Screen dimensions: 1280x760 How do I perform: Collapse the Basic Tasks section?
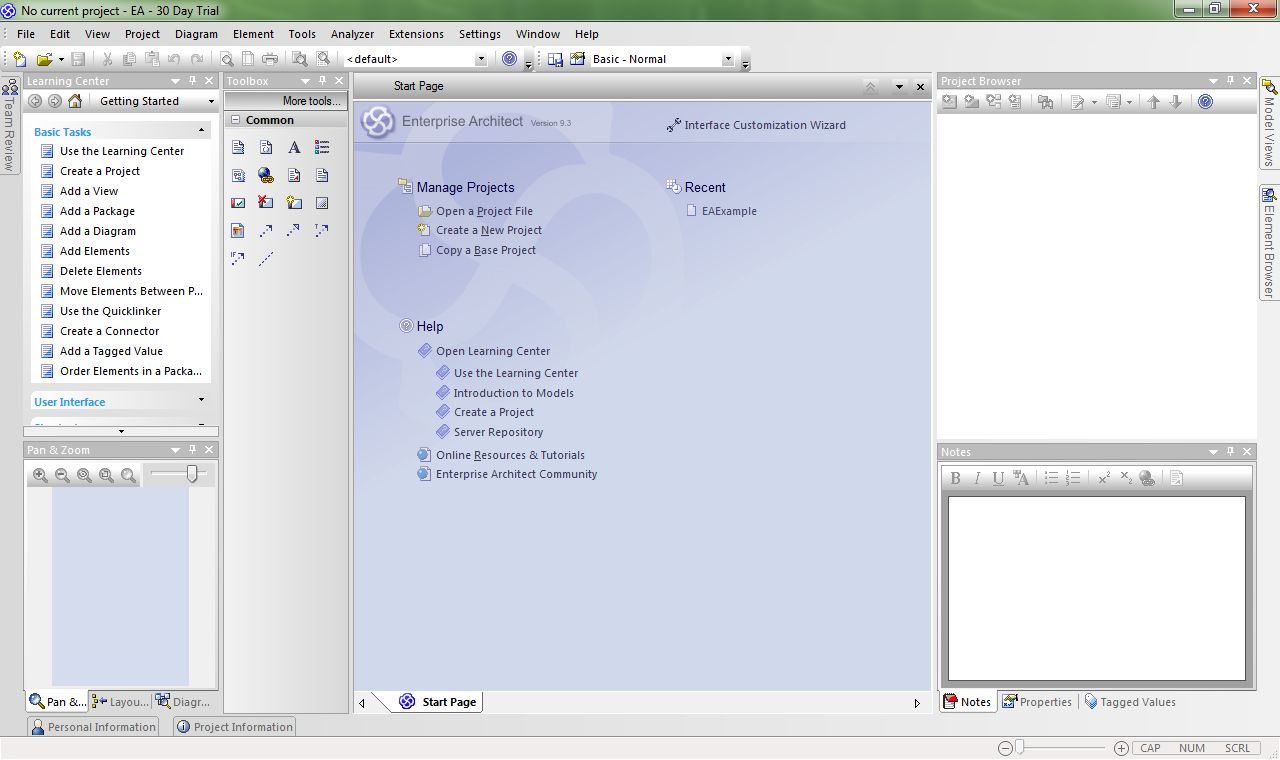pos(201,130)
